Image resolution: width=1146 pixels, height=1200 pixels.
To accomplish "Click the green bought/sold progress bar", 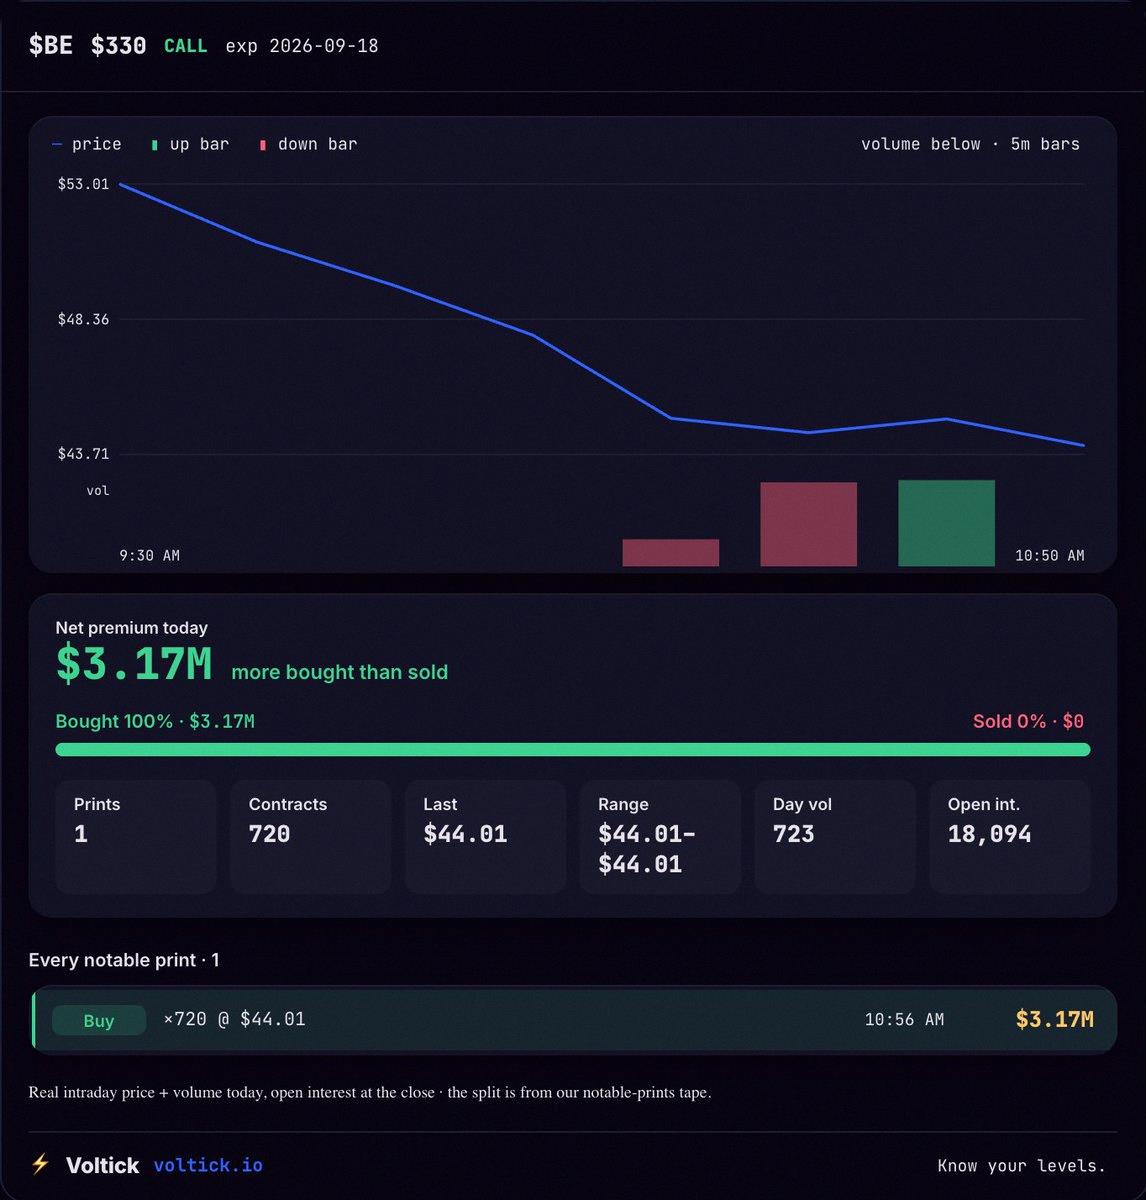I will pyautogui.click(x=573, y=749).
